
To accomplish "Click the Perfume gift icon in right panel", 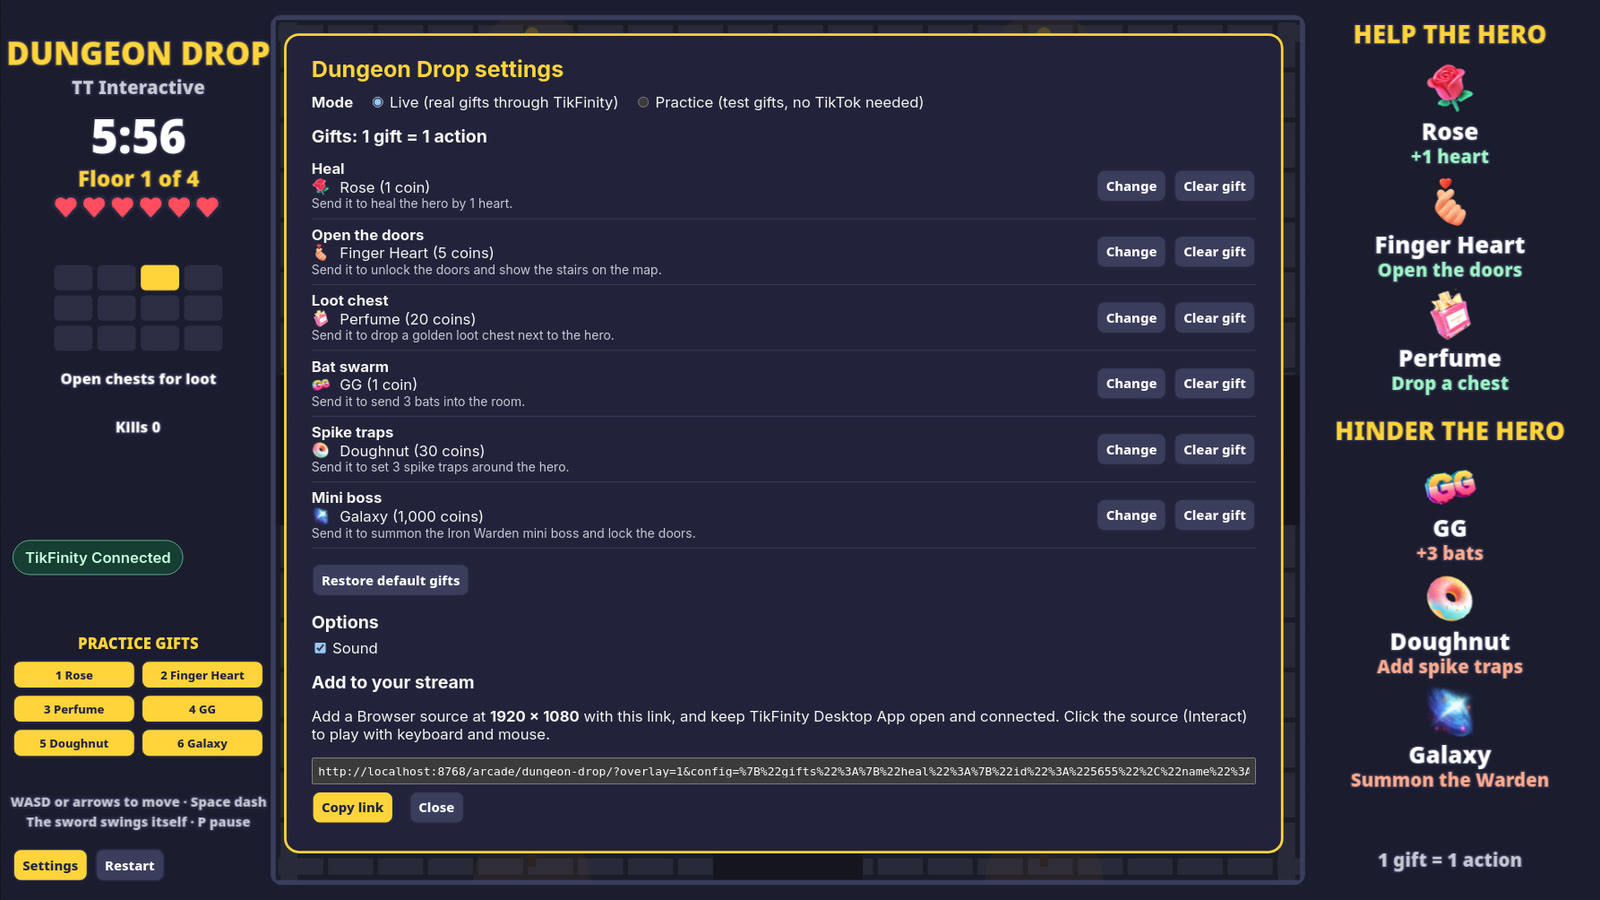I will coord(1449,315).
